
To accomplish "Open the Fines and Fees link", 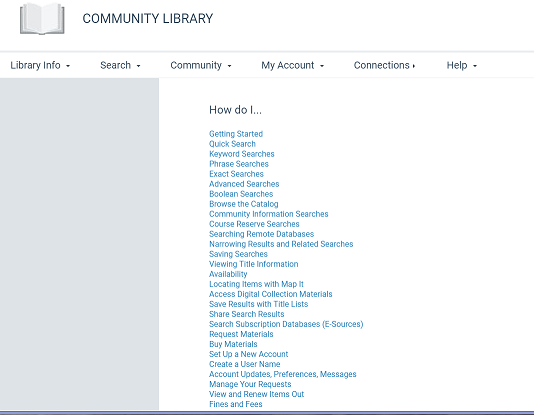I will click(x=236, y=404).
